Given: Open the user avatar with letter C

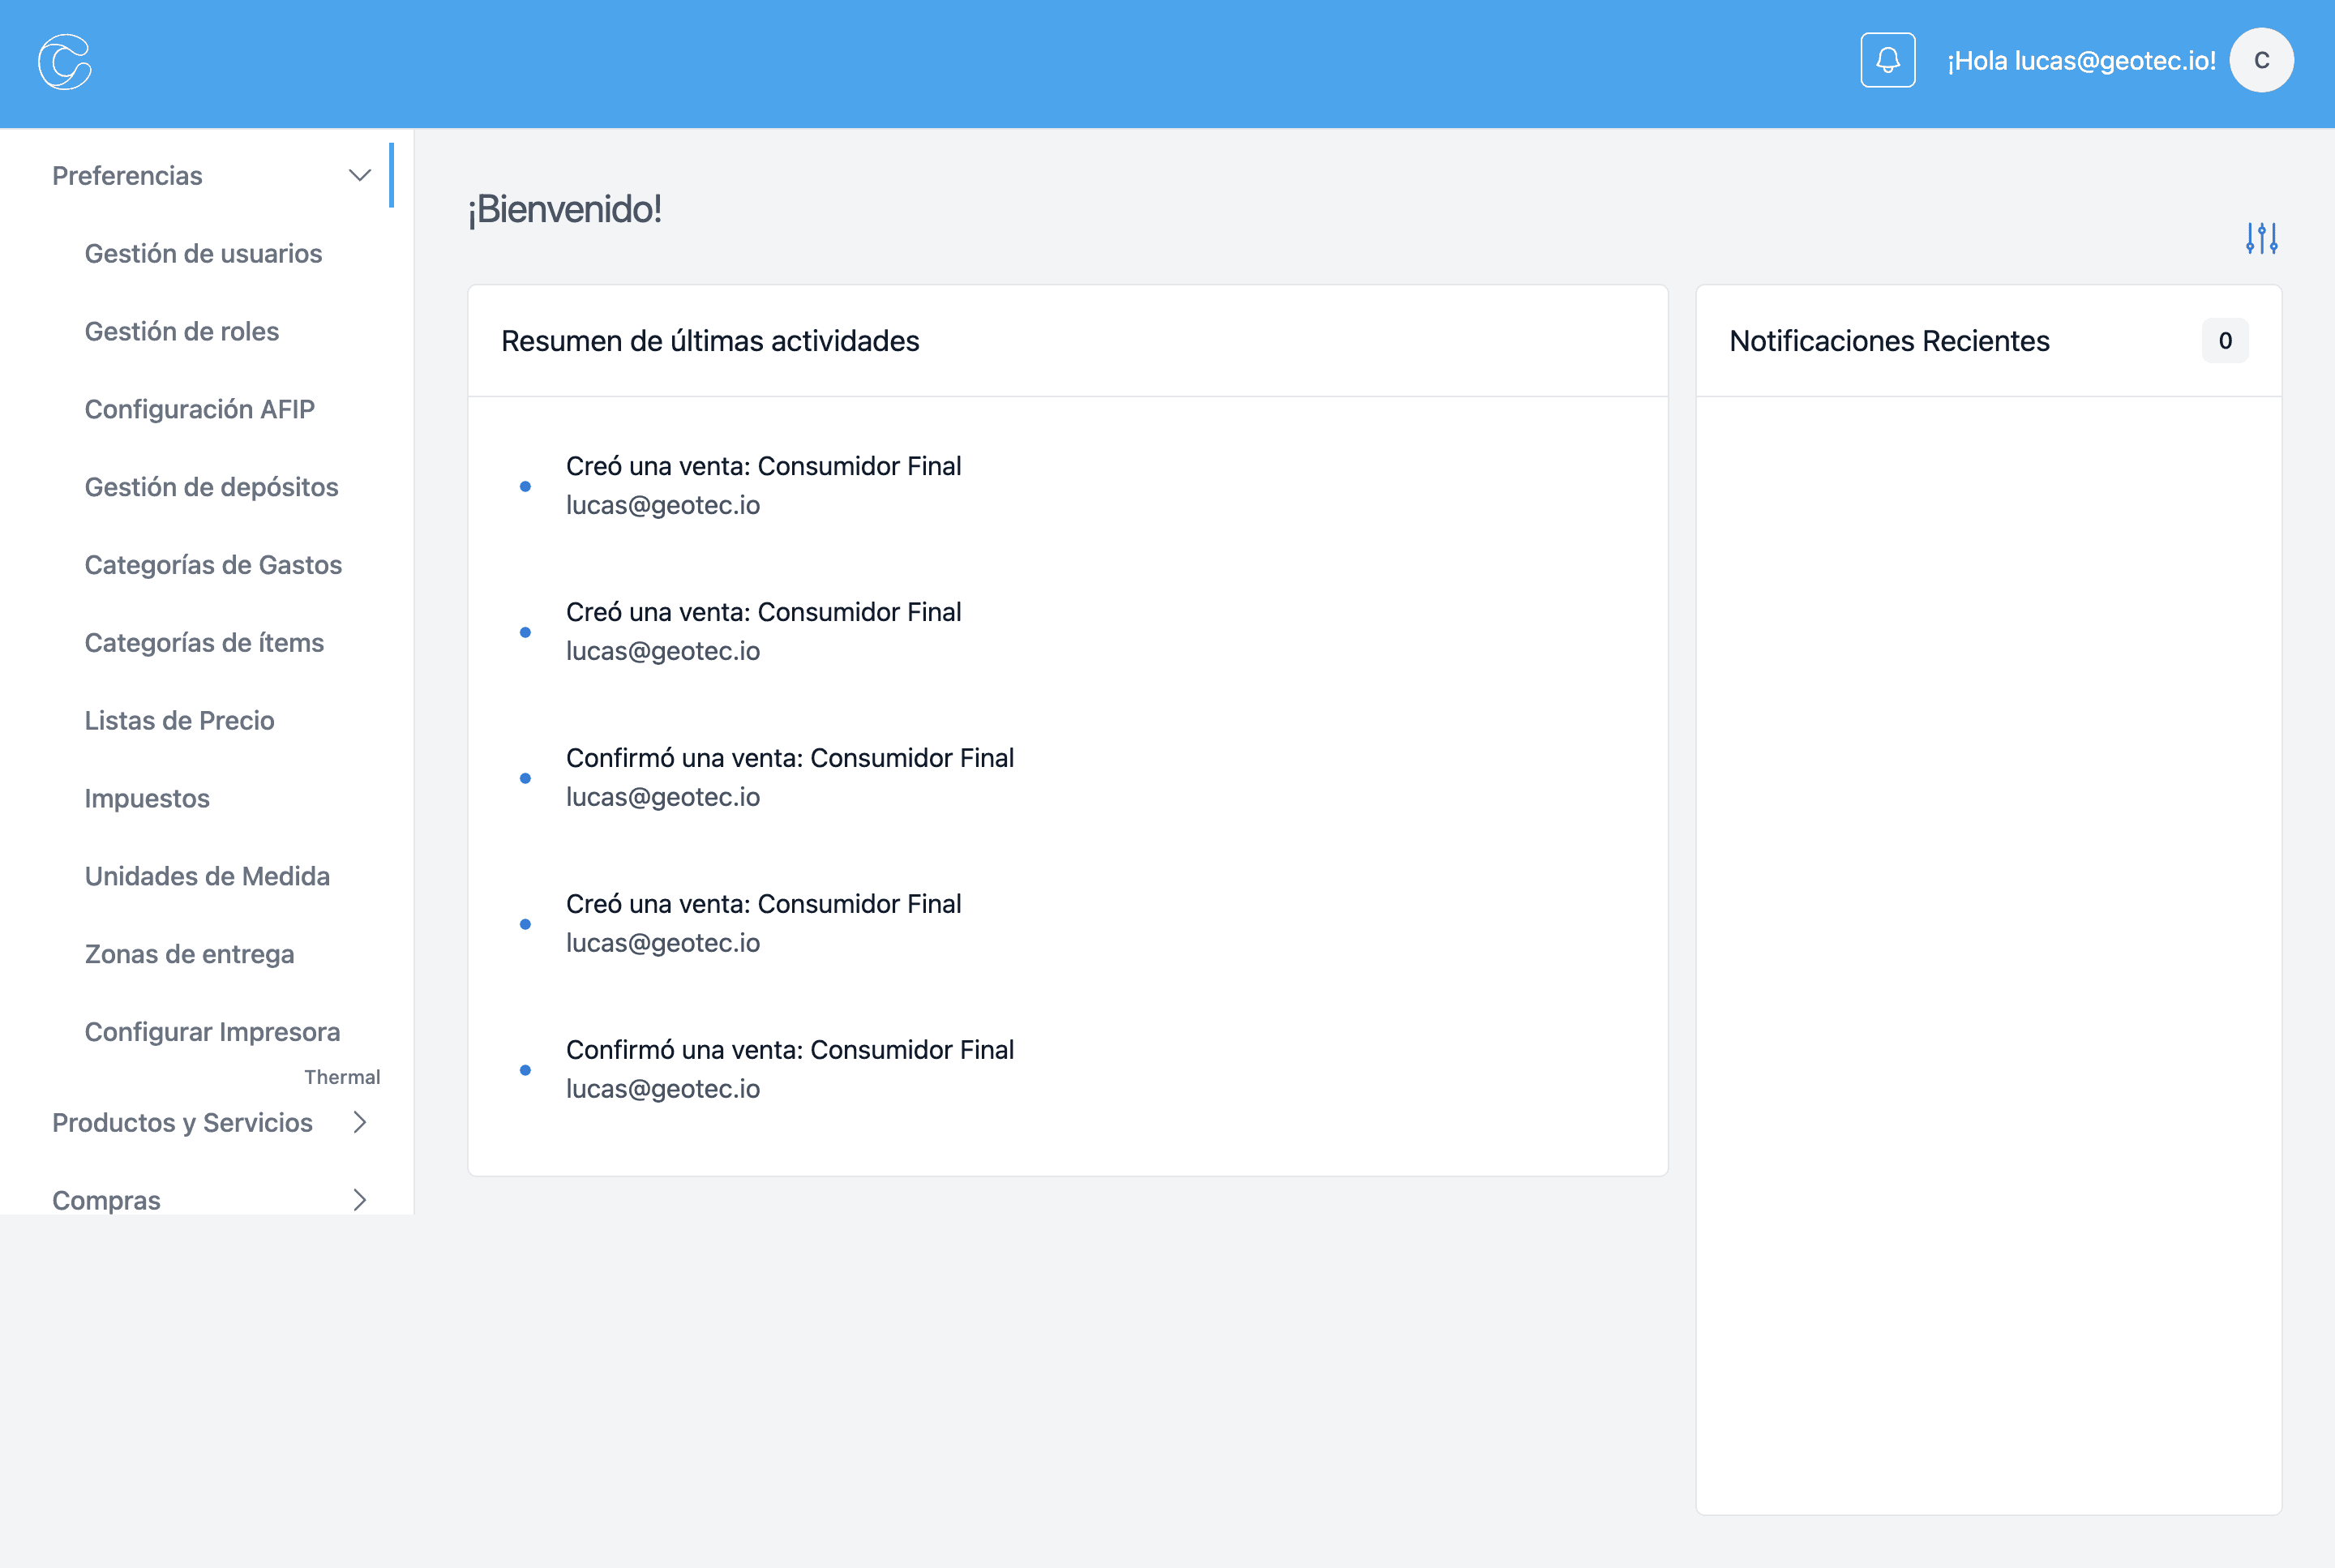Looking at the screenshot, I should (x=2261, y=60).
